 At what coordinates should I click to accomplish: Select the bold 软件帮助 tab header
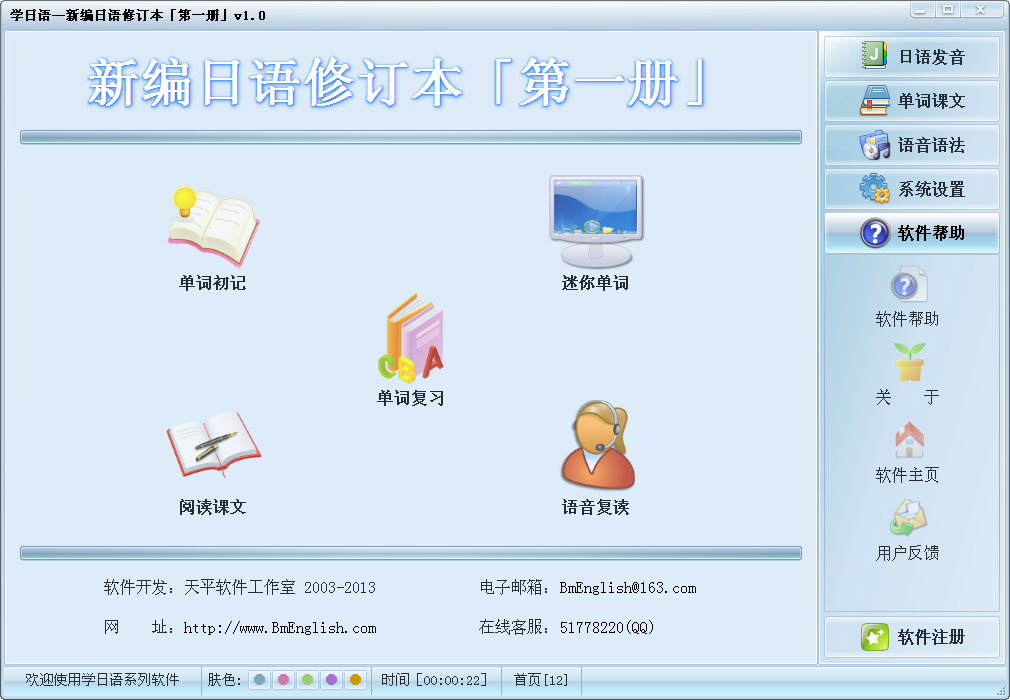[x=911, y=232]
